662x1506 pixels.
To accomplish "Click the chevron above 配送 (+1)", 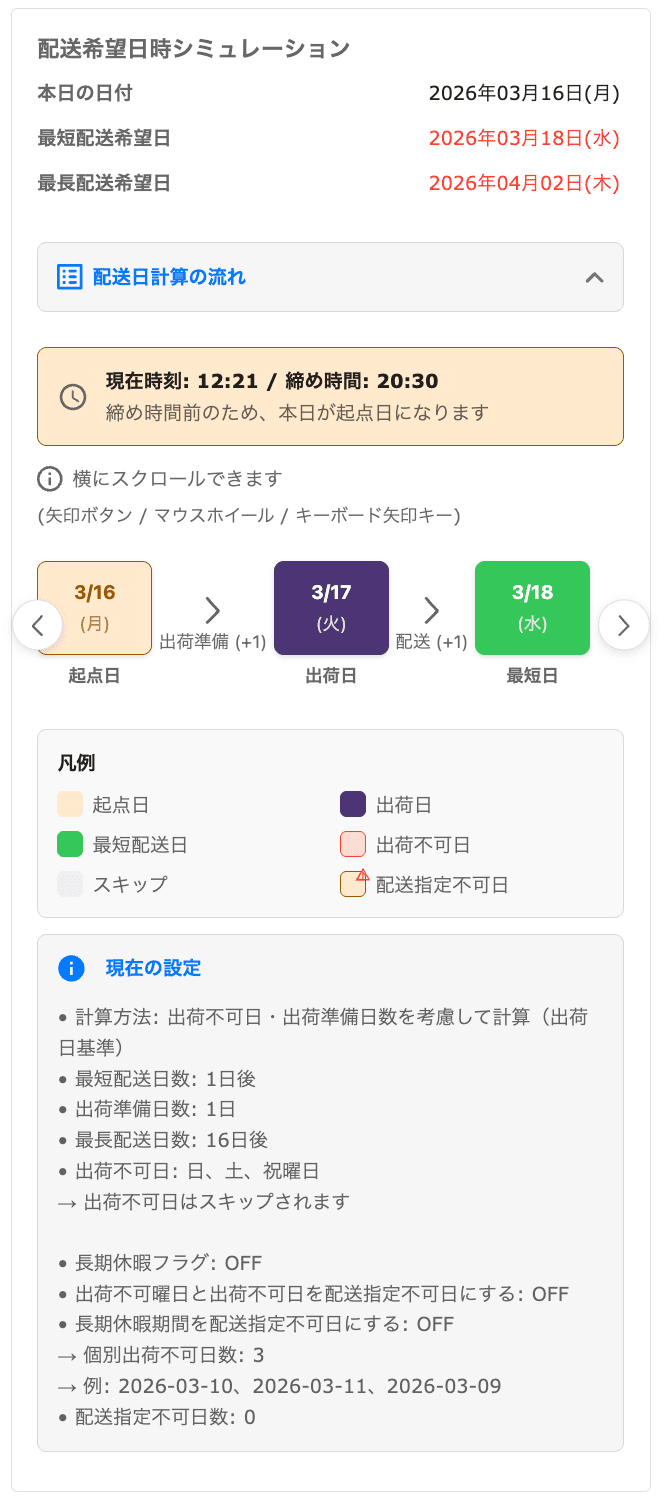I will click(x=431, y=610).
